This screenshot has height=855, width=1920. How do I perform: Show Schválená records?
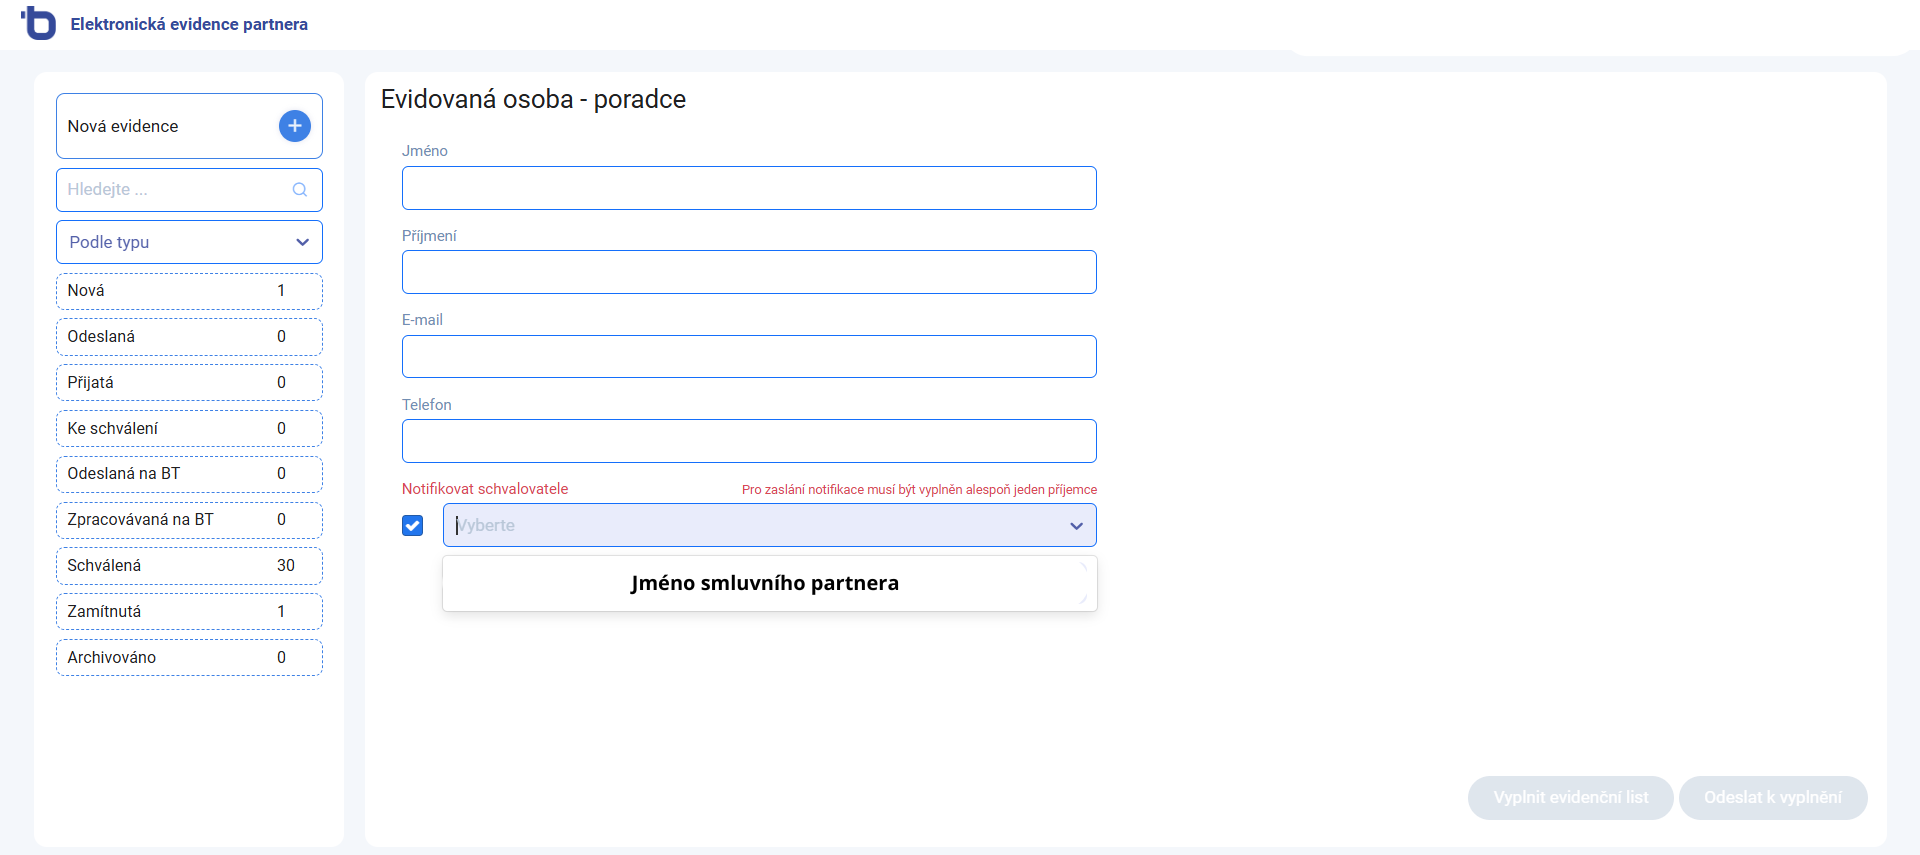[189, 566]
